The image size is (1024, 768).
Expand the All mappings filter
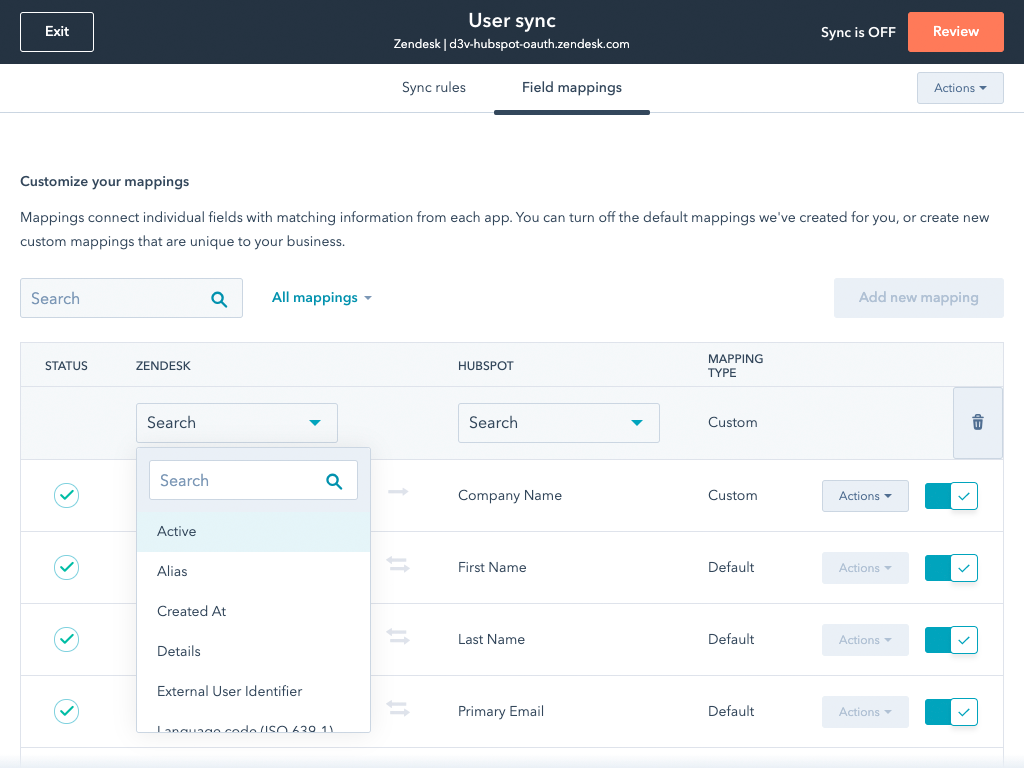[x=321, y=298]
